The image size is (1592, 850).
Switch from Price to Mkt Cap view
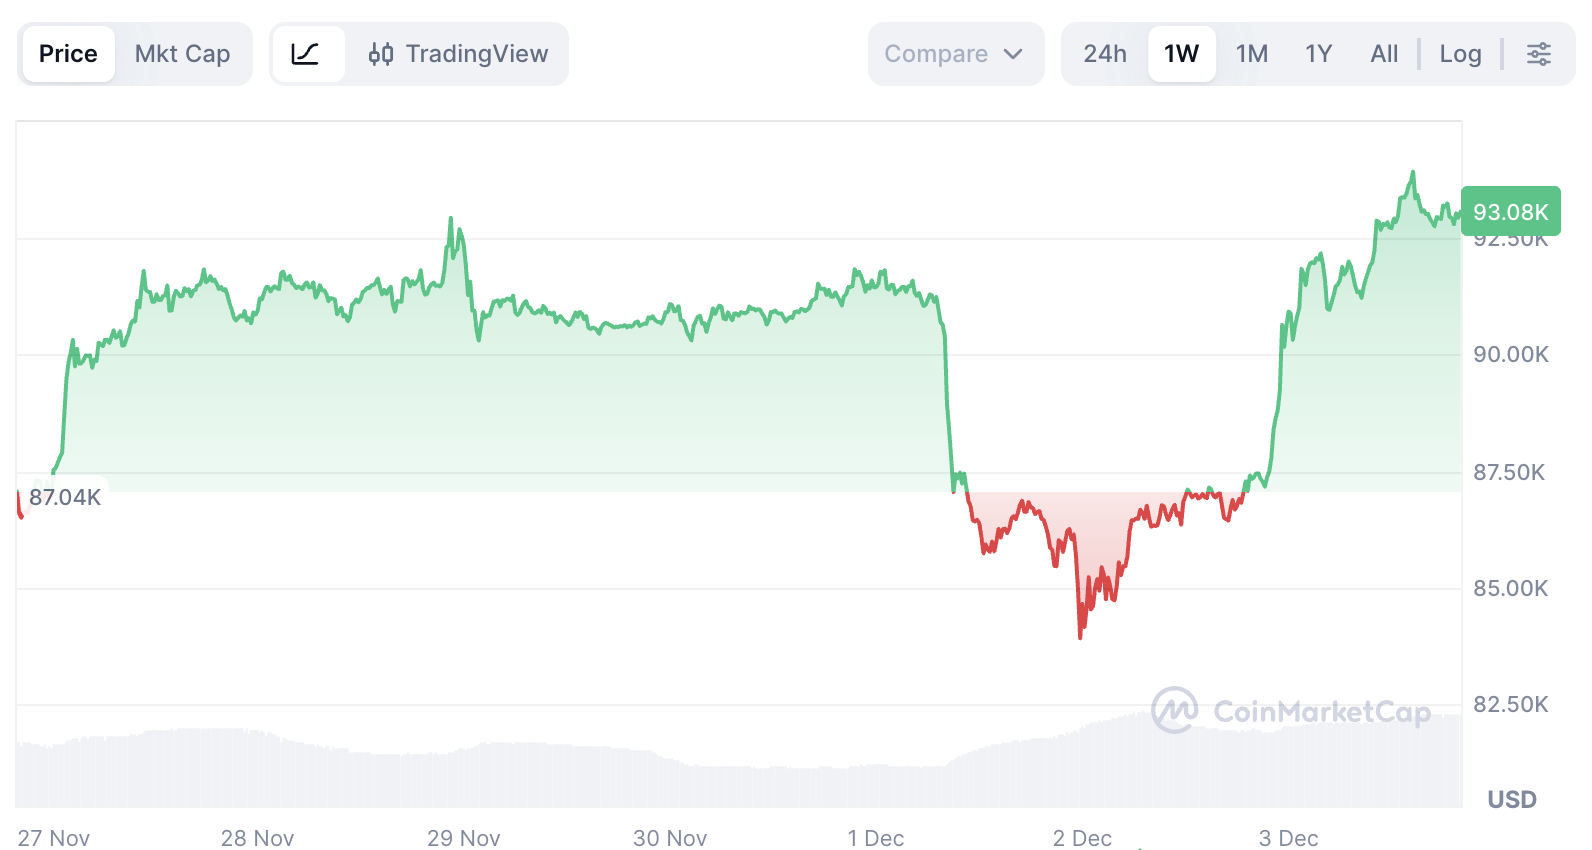(182, 54)
